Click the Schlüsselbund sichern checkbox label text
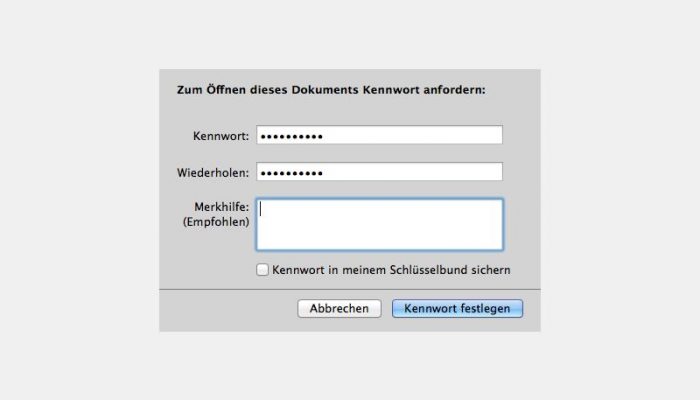Viewport: 700px width, 400px height. (x=391, y=270)
